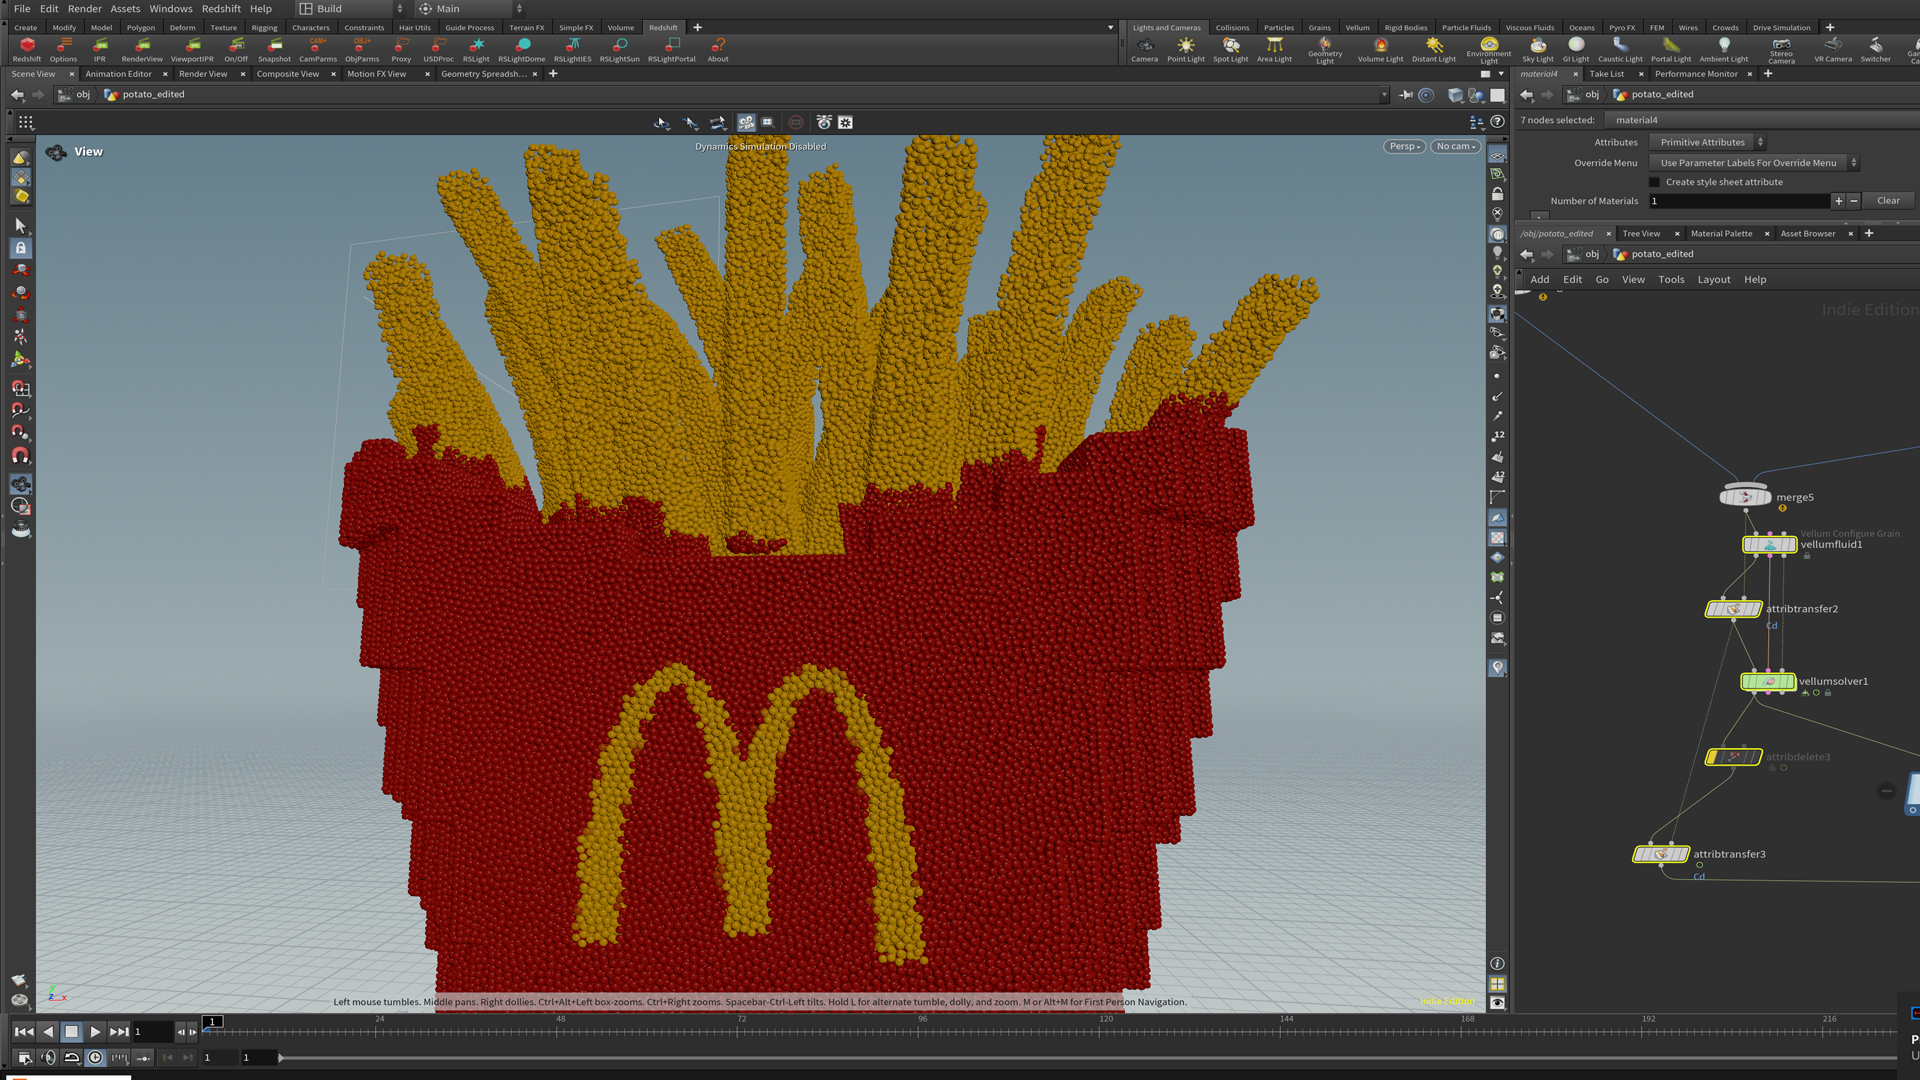Toggle real time playback clock icon
1920x1080 pixels.
(95, 1058)
